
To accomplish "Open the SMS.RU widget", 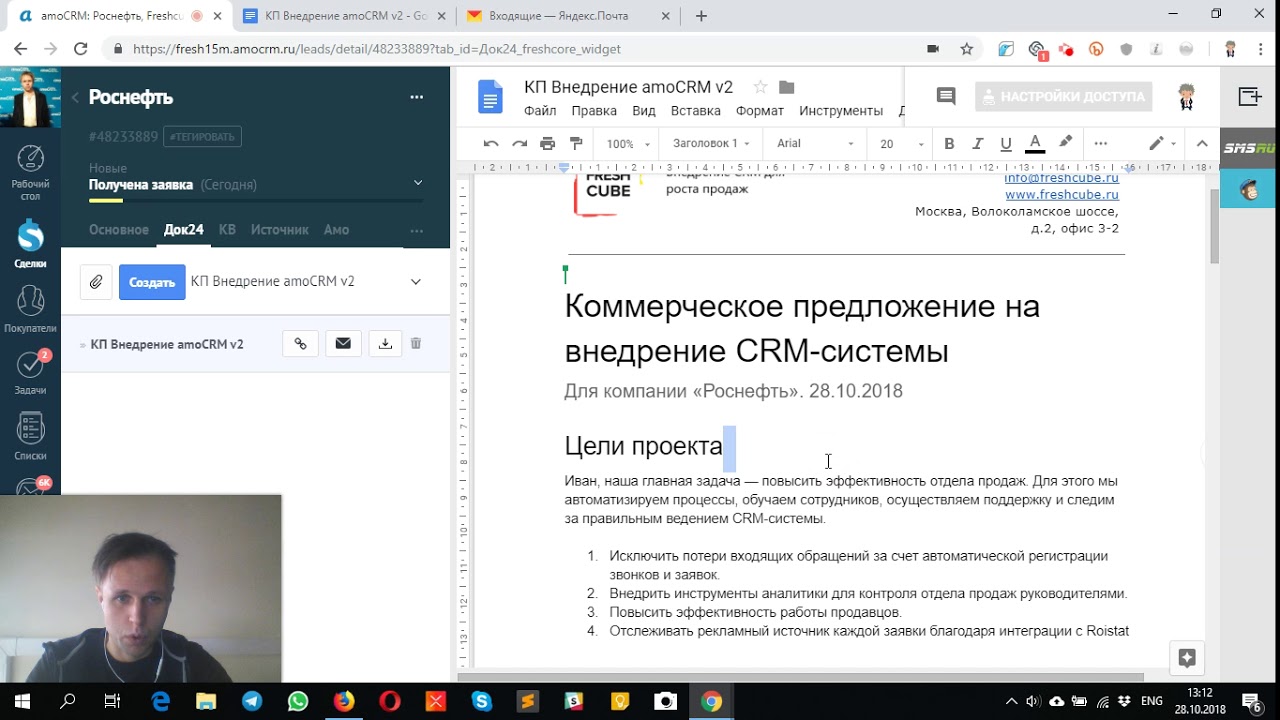I will 1250,148.
